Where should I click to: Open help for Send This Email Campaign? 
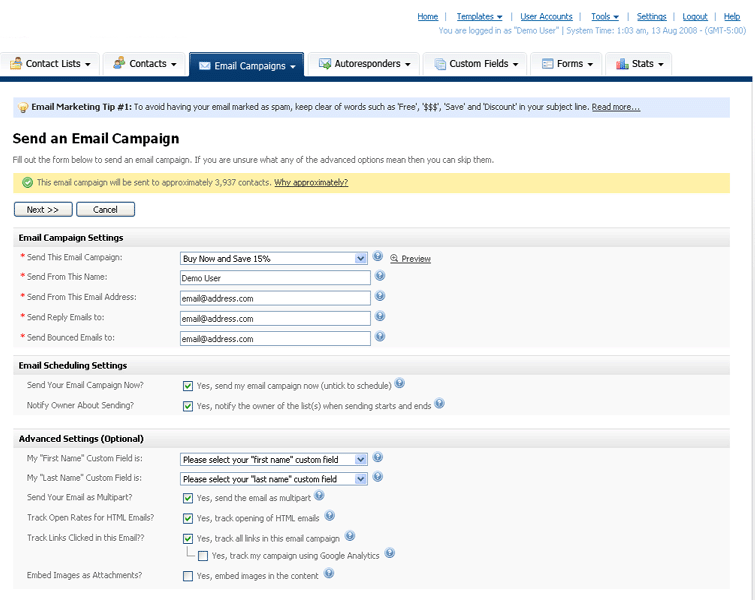coord(378,256)
